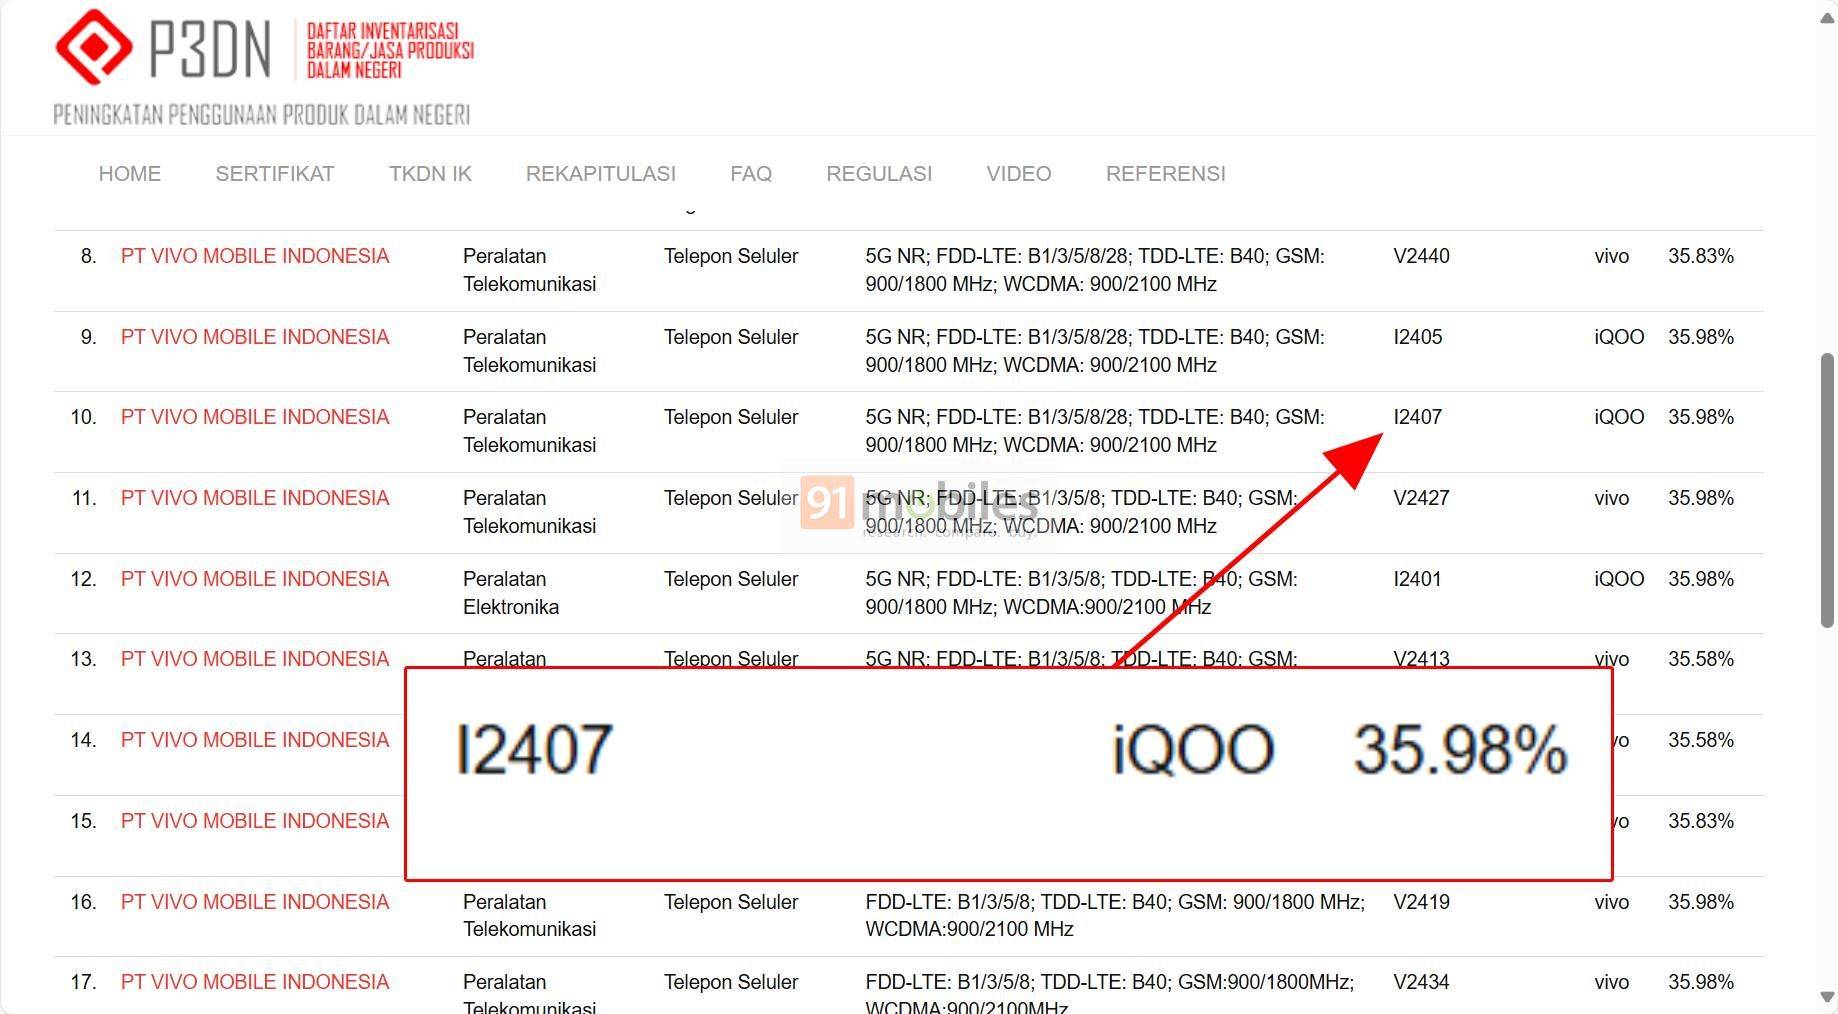Image resolution: width=1838 pixels, height=1014 pixels.
Task: Select model number I2405 in row 9
Action: (x=1418, y=337)
